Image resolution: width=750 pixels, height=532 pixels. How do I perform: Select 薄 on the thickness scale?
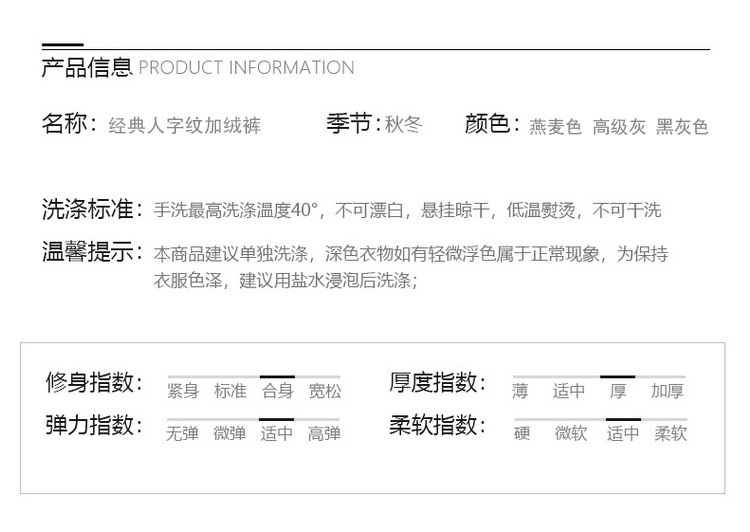(520, 391)
